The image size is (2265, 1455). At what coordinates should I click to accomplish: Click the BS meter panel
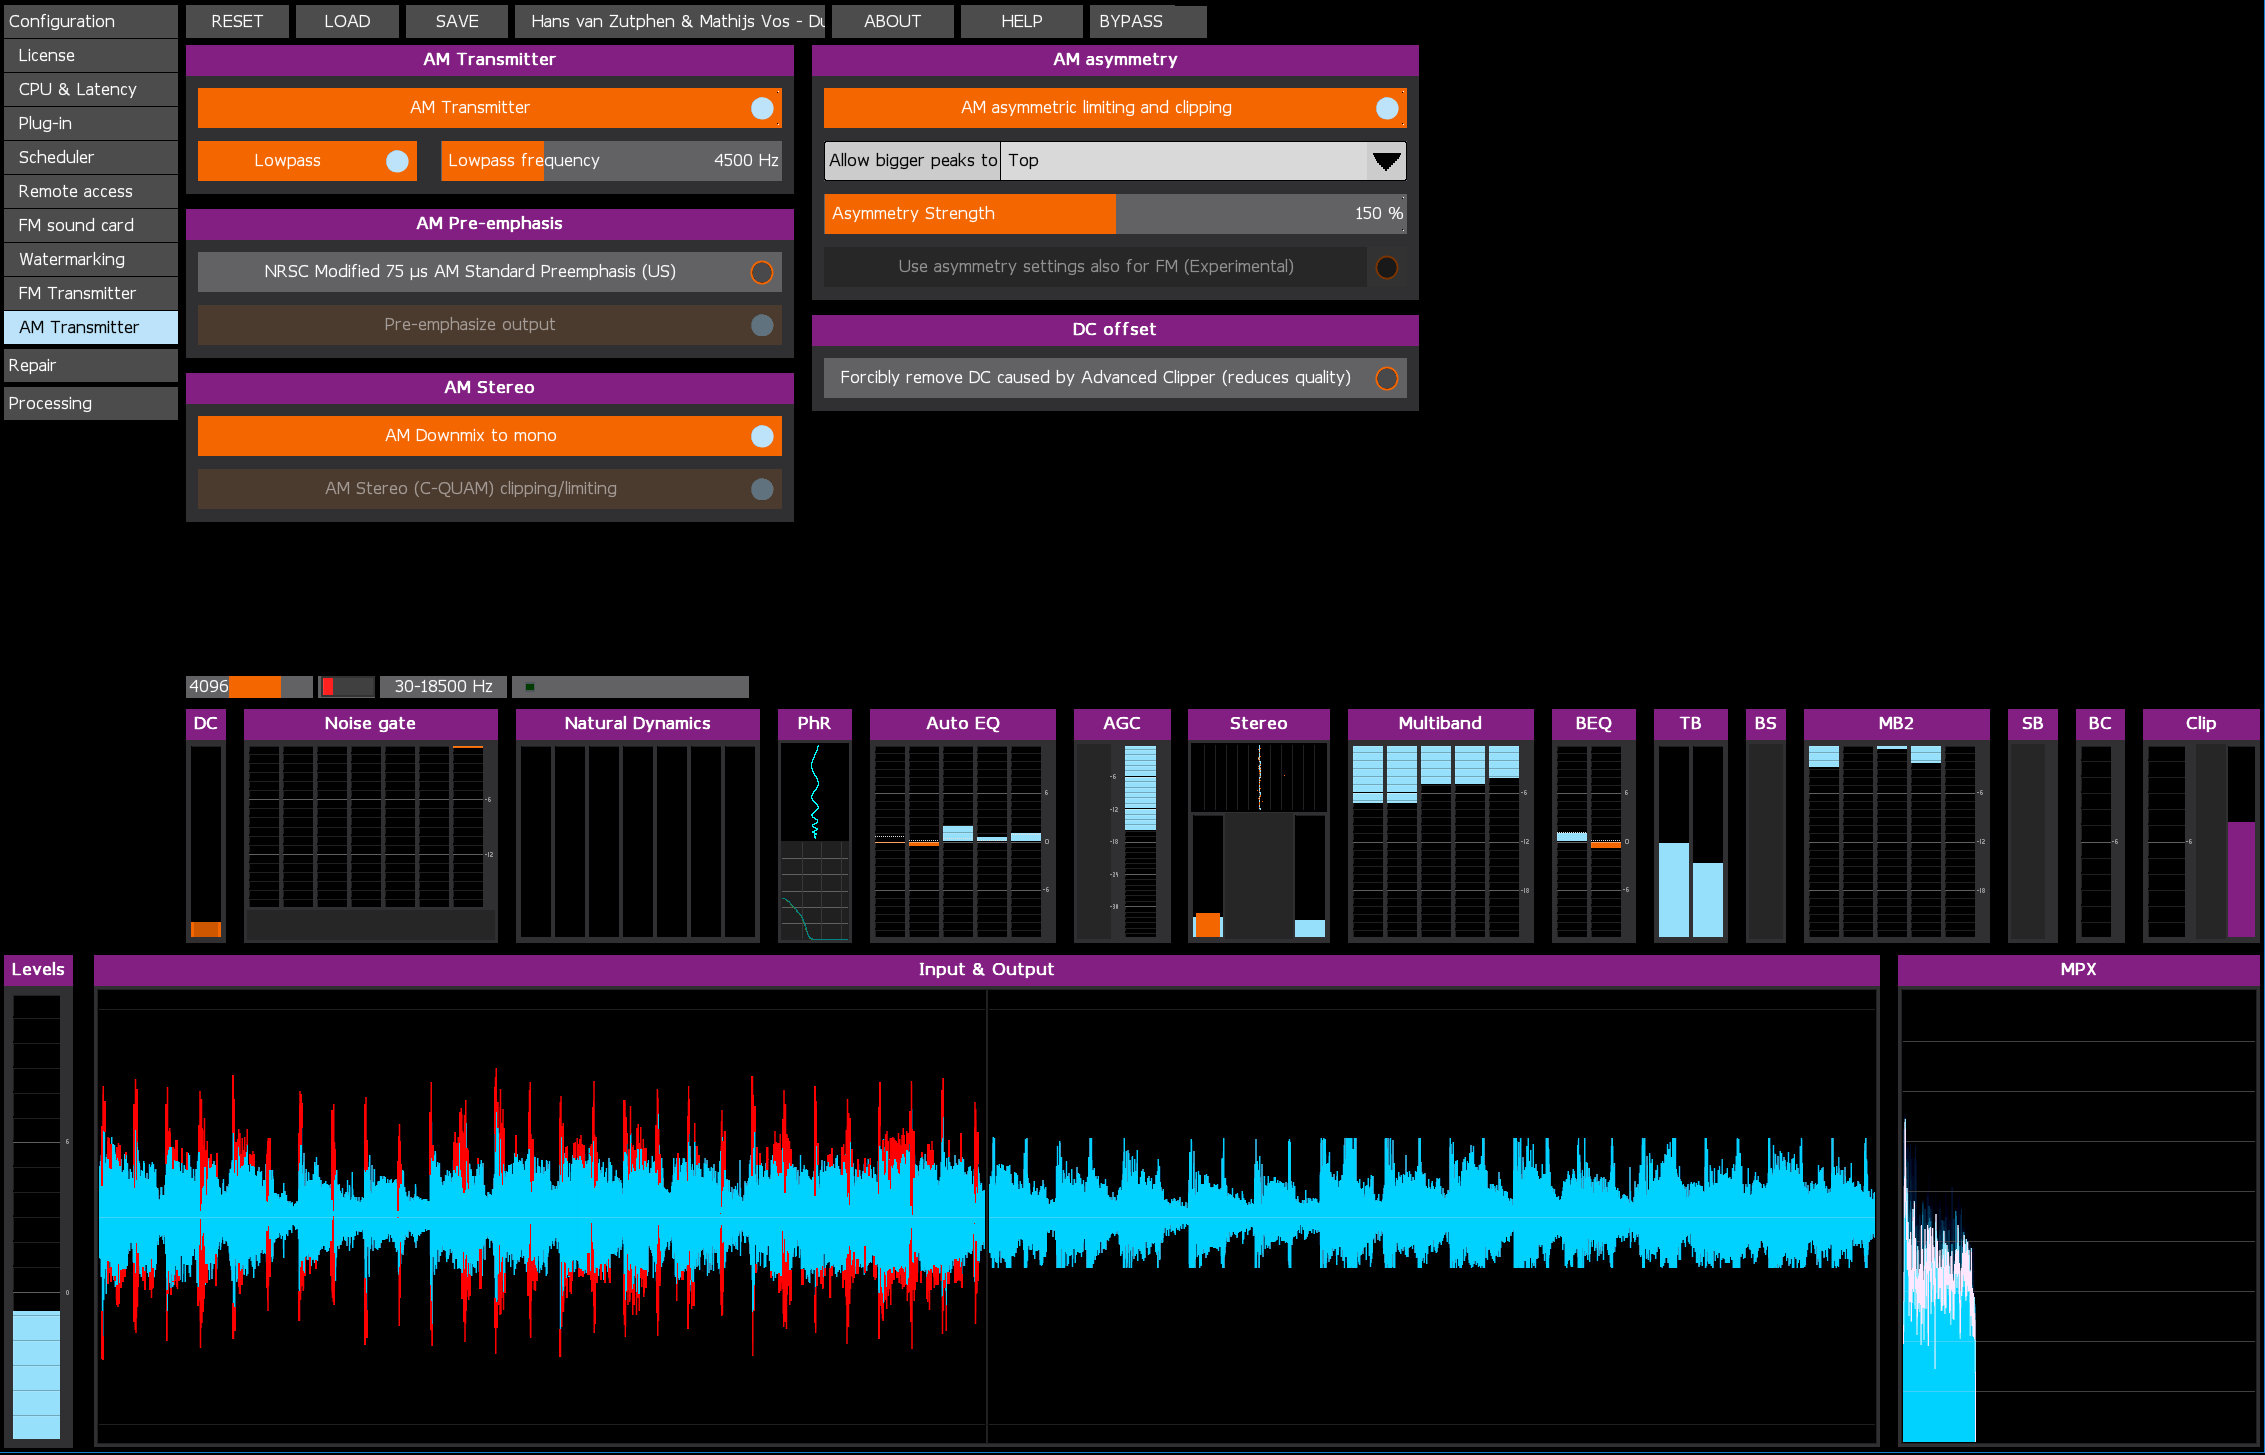tap(1766, 826)
